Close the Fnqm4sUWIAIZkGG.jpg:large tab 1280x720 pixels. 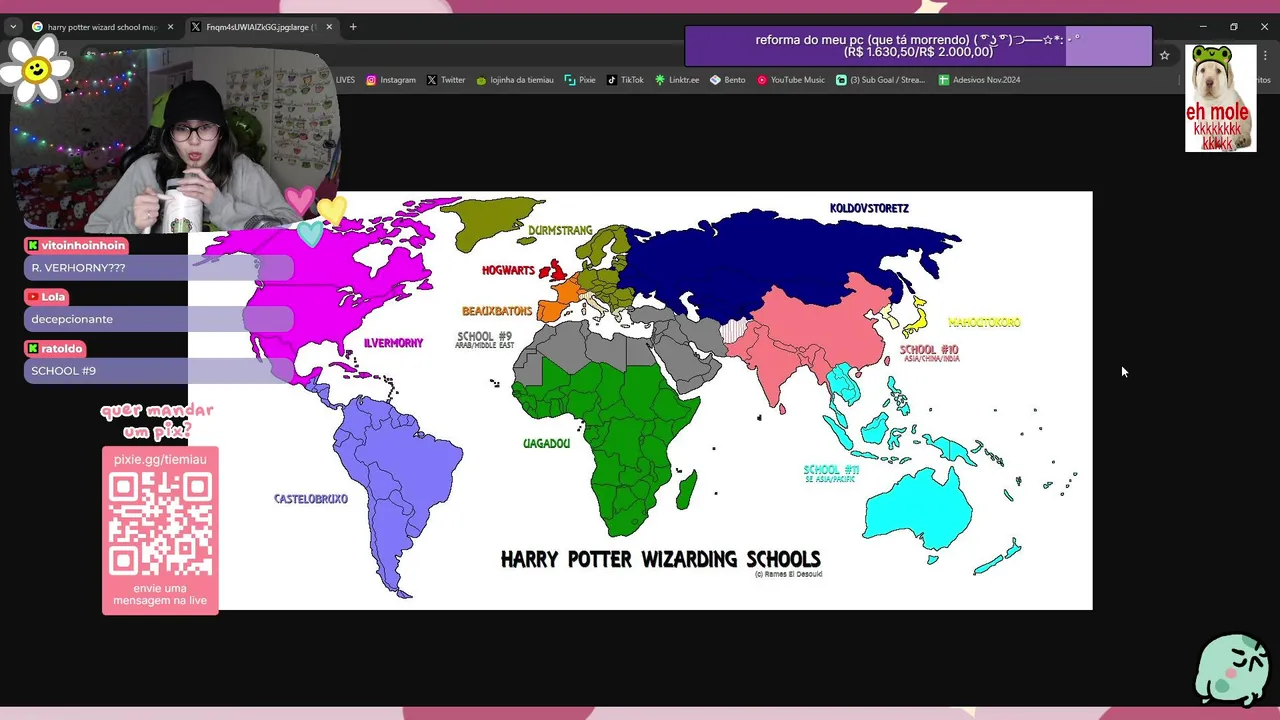(329, 27)
